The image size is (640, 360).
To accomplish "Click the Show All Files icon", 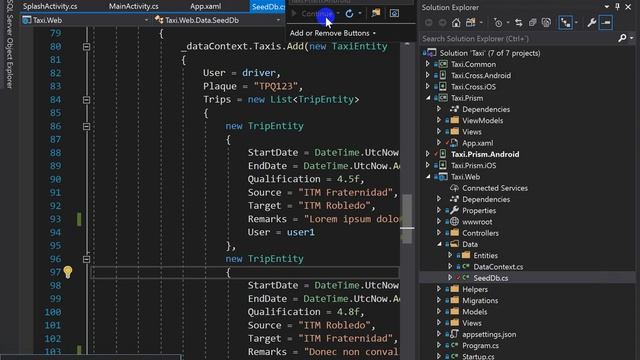I will [x=546, y=23].
